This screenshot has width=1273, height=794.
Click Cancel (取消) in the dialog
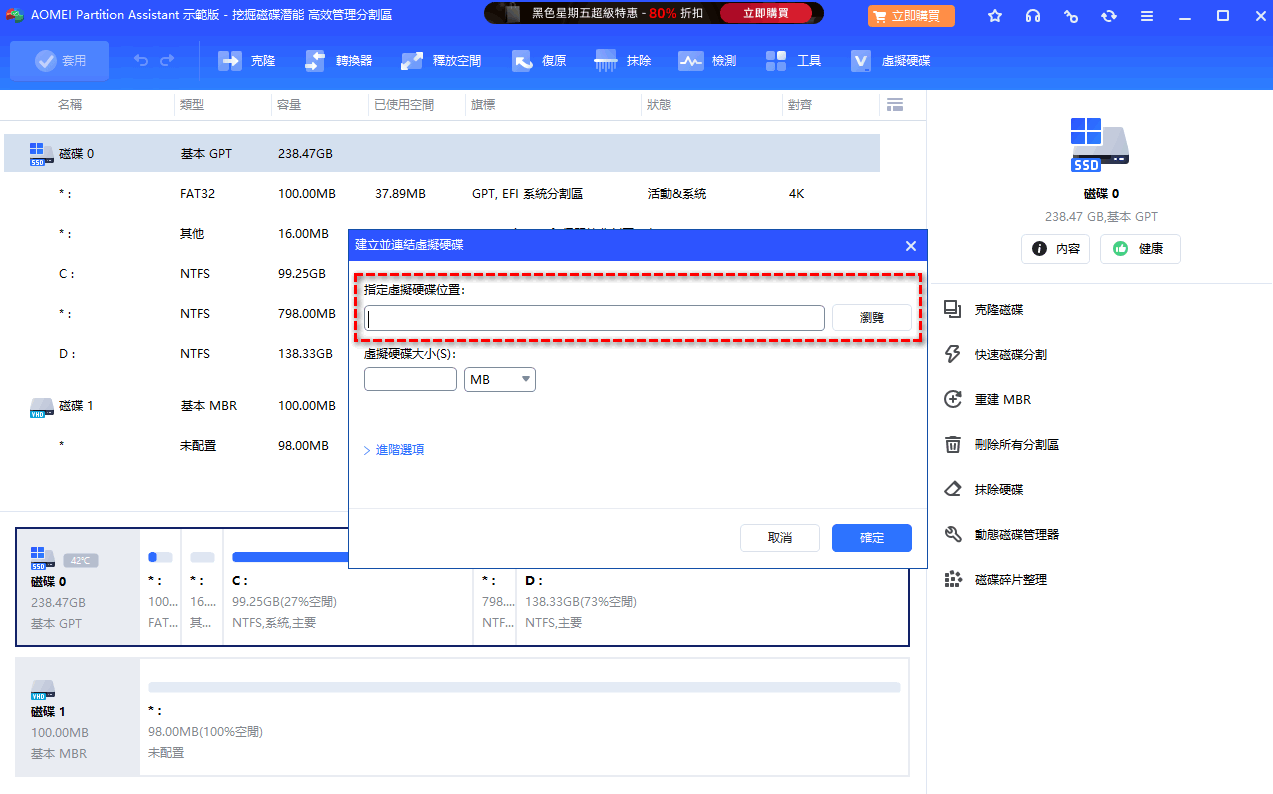point(780,538)
